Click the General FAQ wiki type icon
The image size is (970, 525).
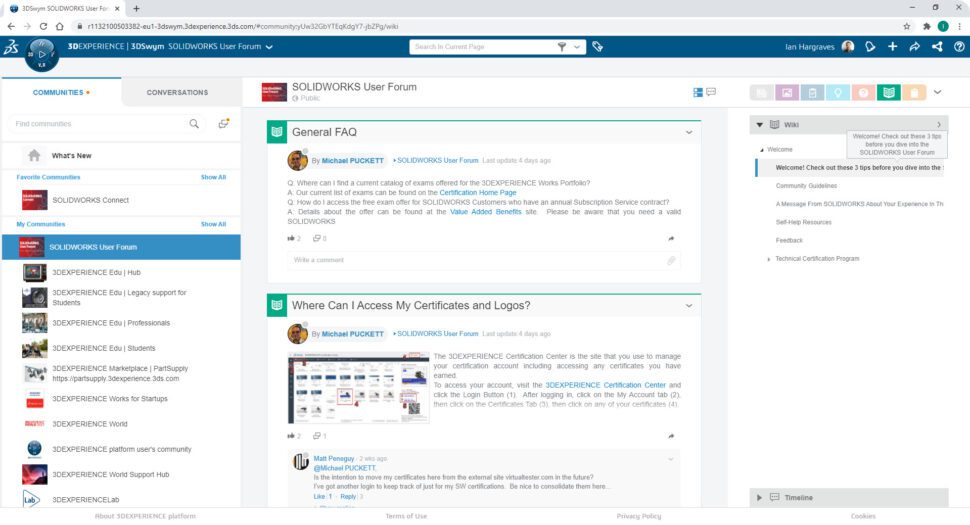[x=277, y=132]
